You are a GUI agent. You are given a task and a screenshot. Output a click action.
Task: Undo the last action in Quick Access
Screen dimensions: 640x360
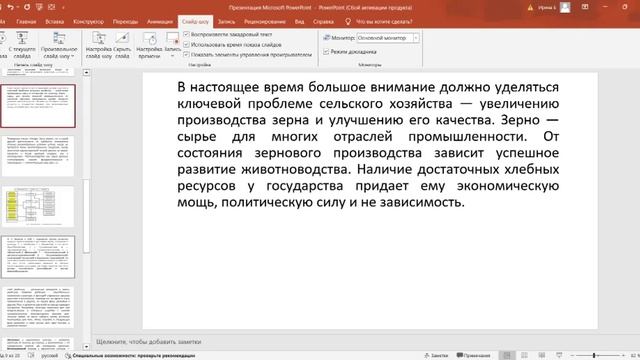10,7
